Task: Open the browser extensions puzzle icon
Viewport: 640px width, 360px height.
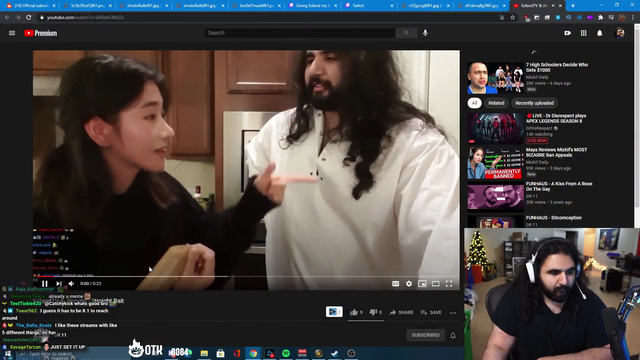Action: pos(600,18)
